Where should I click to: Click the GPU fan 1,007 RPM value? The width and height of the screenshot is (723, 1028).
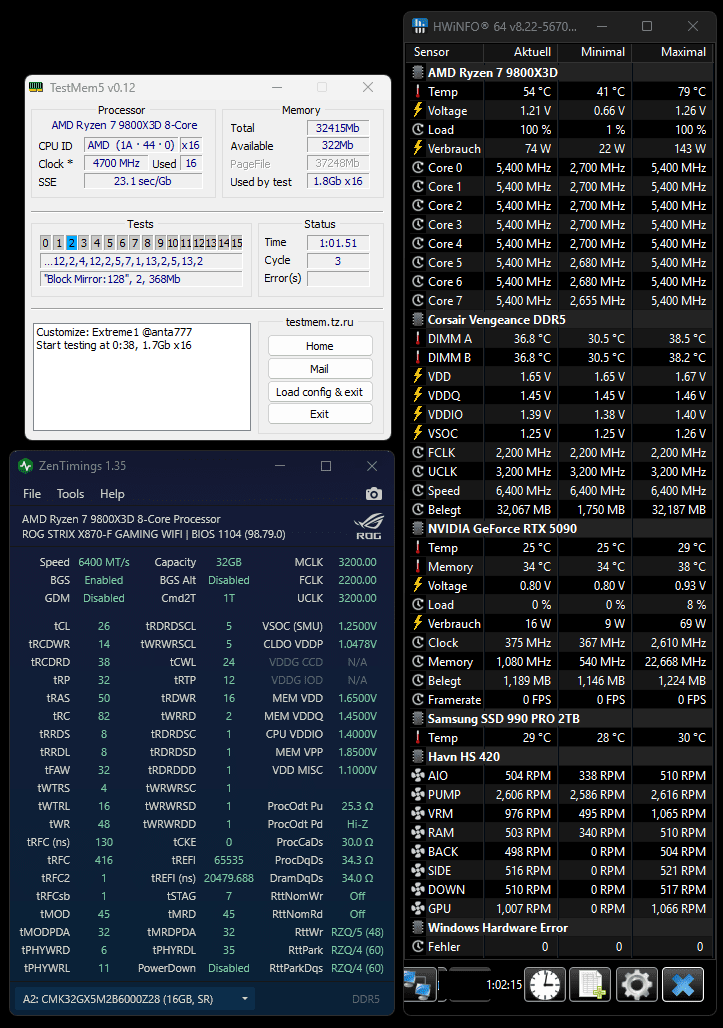pyautogui.click(x=523, y=909)
